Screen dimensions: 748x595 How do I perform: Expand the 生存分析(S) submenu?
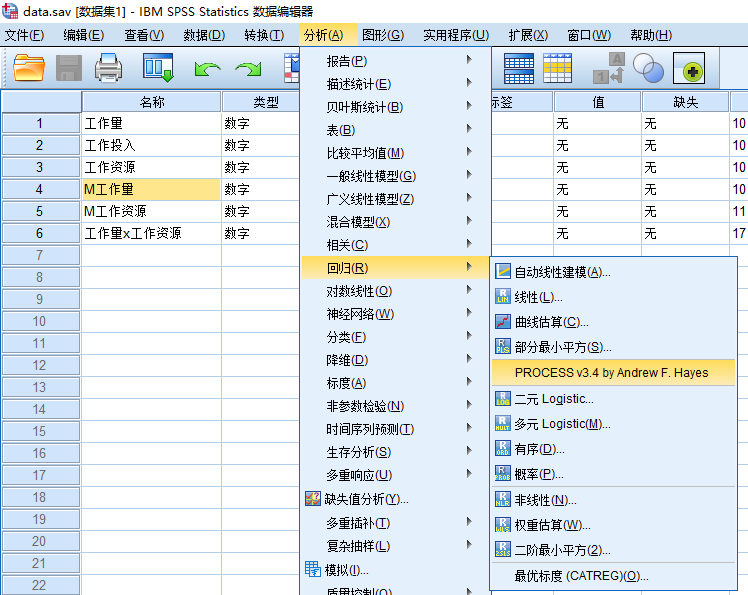[x=396, y=452]
